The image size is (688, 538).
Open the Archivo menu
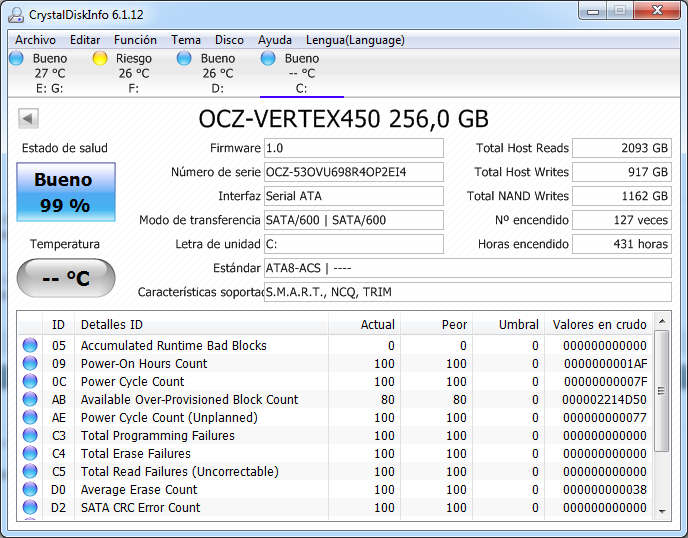(x=36, y=40)
